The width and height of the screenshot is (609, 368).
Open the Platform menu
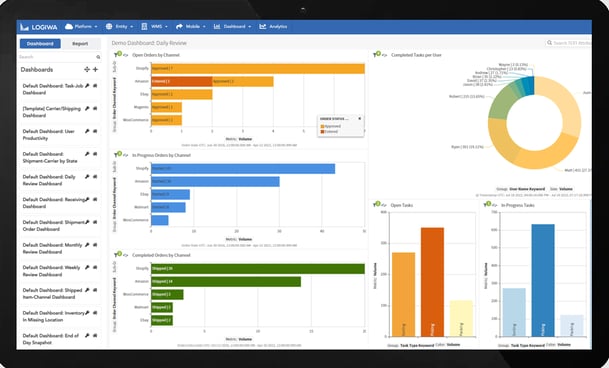click(81, 26)
